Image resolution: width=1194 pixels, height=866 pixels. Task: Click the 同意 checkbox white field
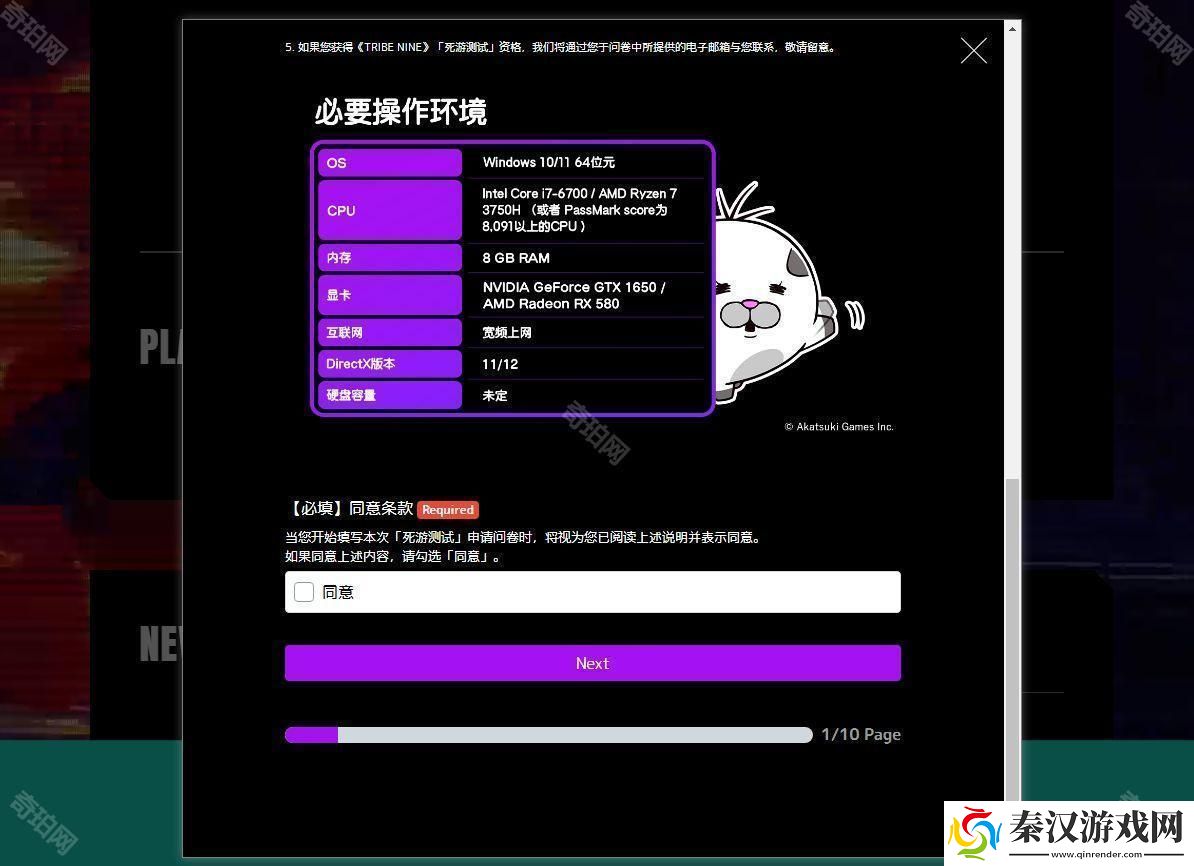click(x=592, y=592)
